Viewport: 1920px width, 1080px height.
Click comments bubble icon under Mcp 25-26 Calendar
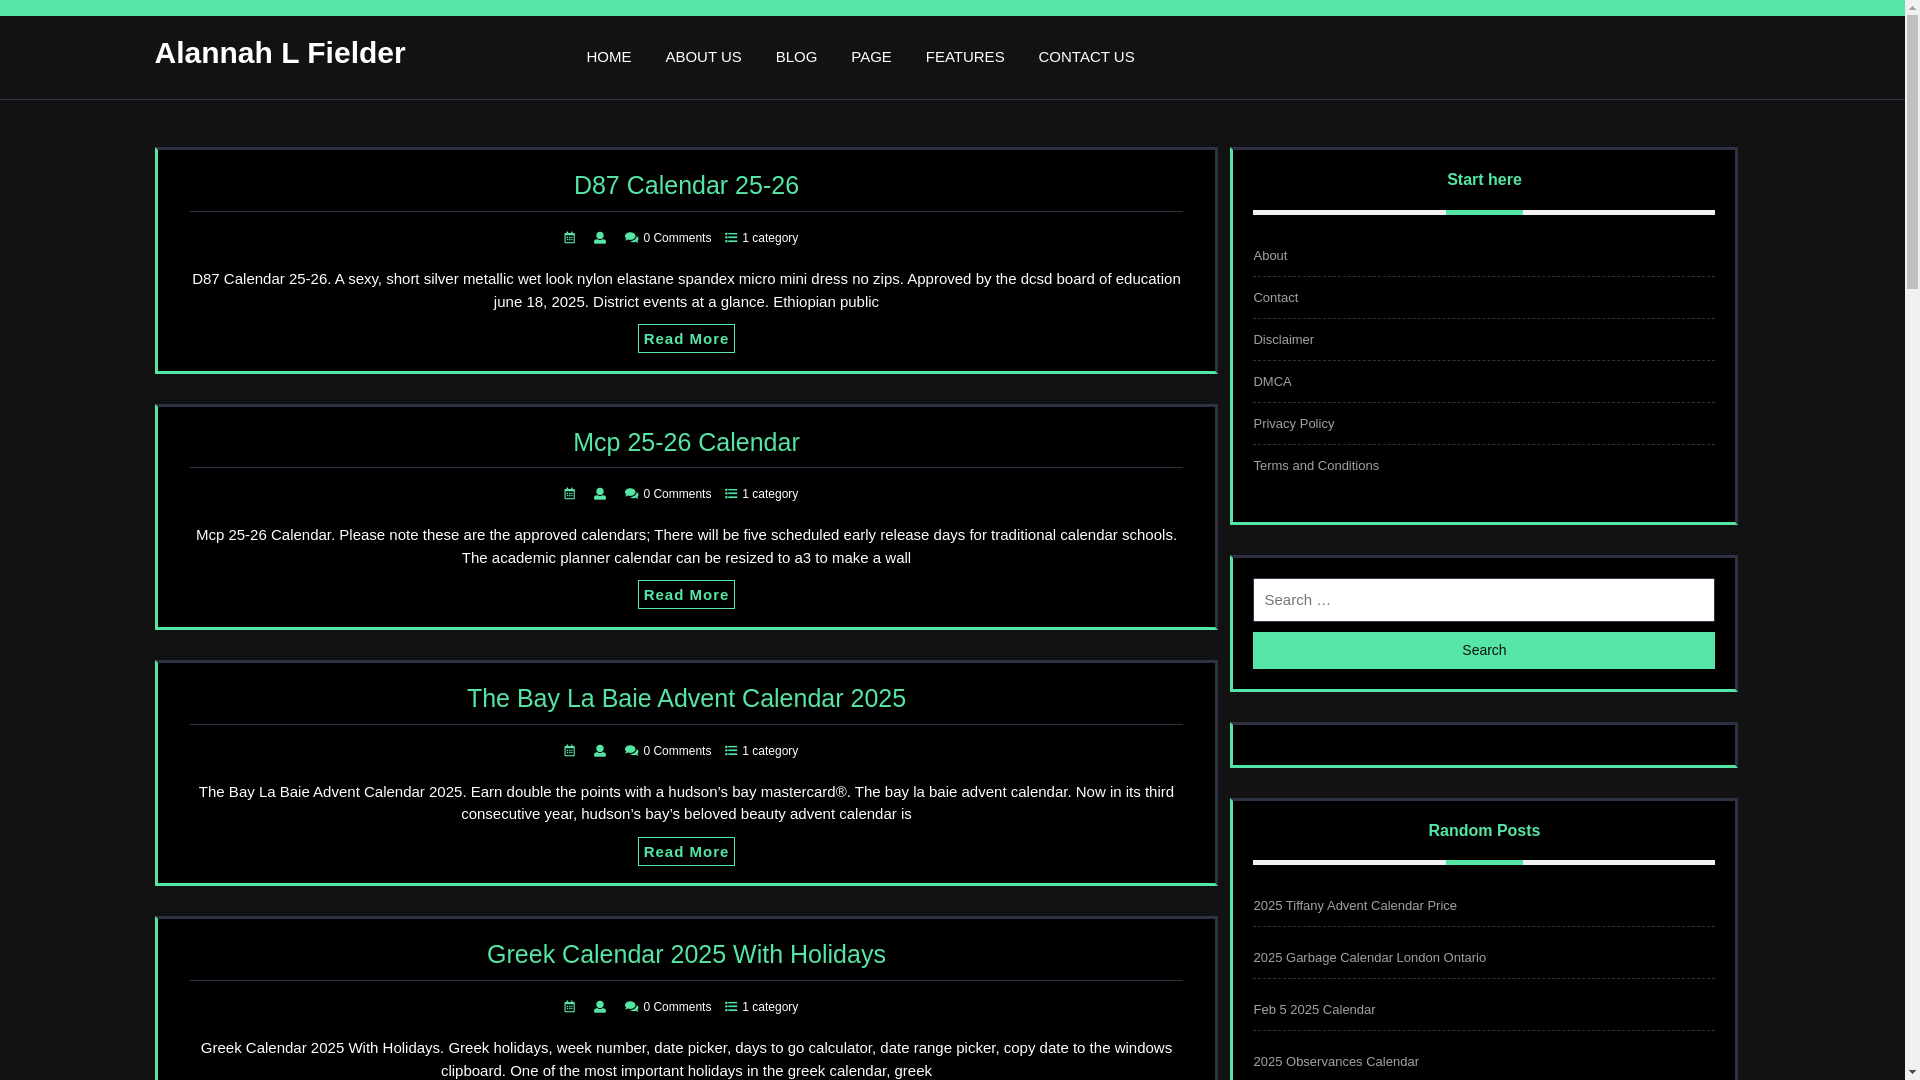click(631, 494)
